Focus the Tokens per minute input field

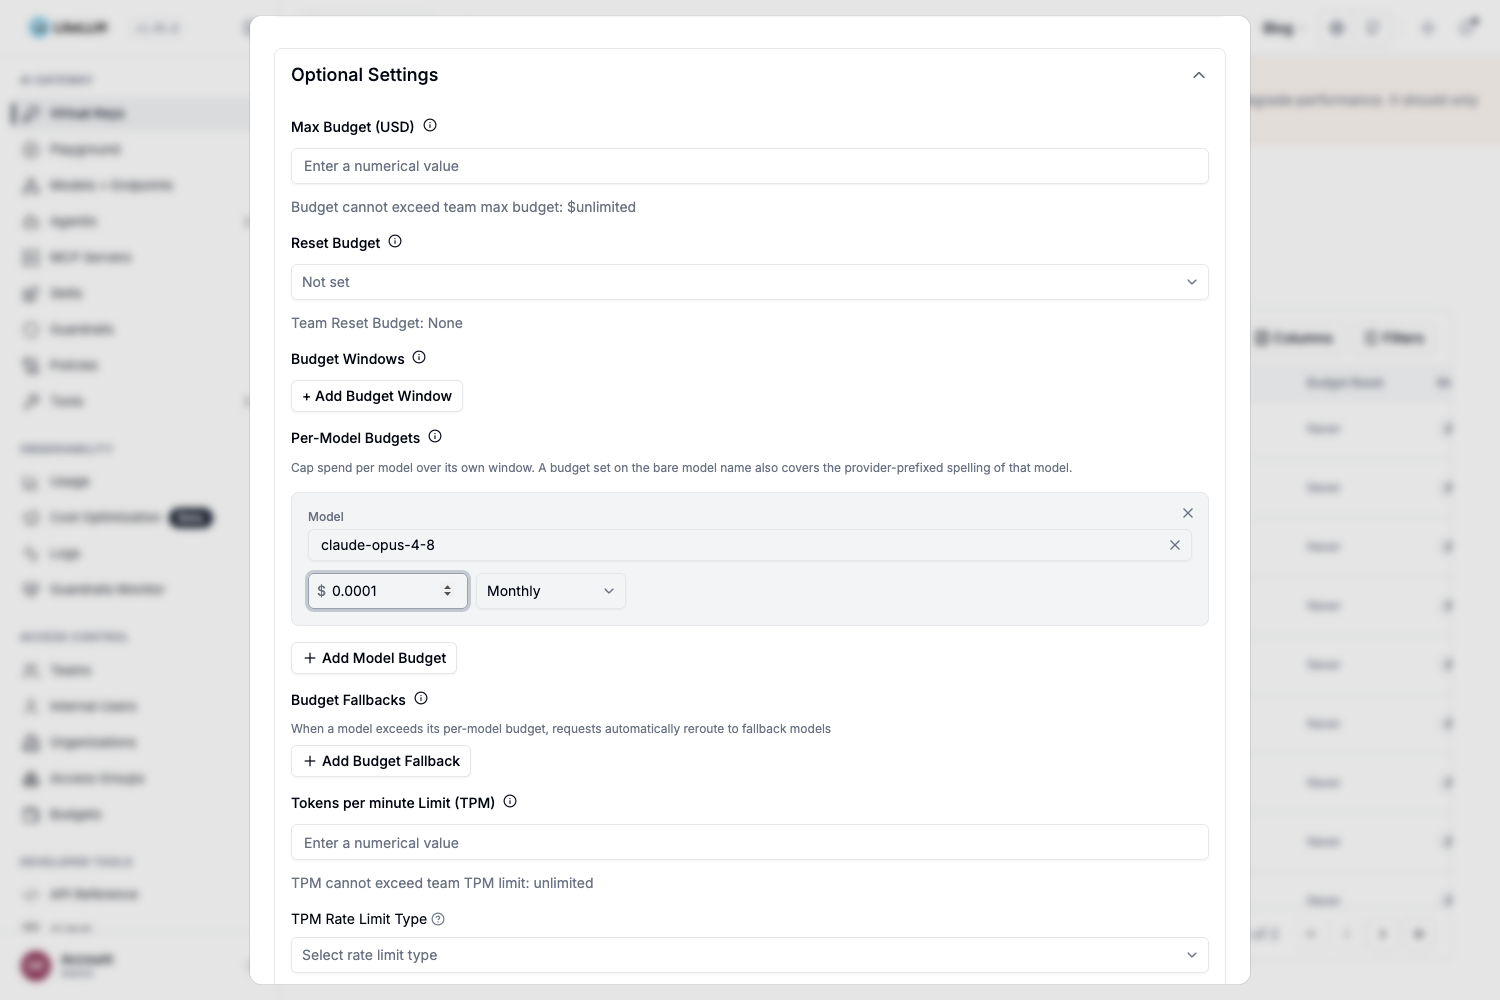(x=750, y=843)
